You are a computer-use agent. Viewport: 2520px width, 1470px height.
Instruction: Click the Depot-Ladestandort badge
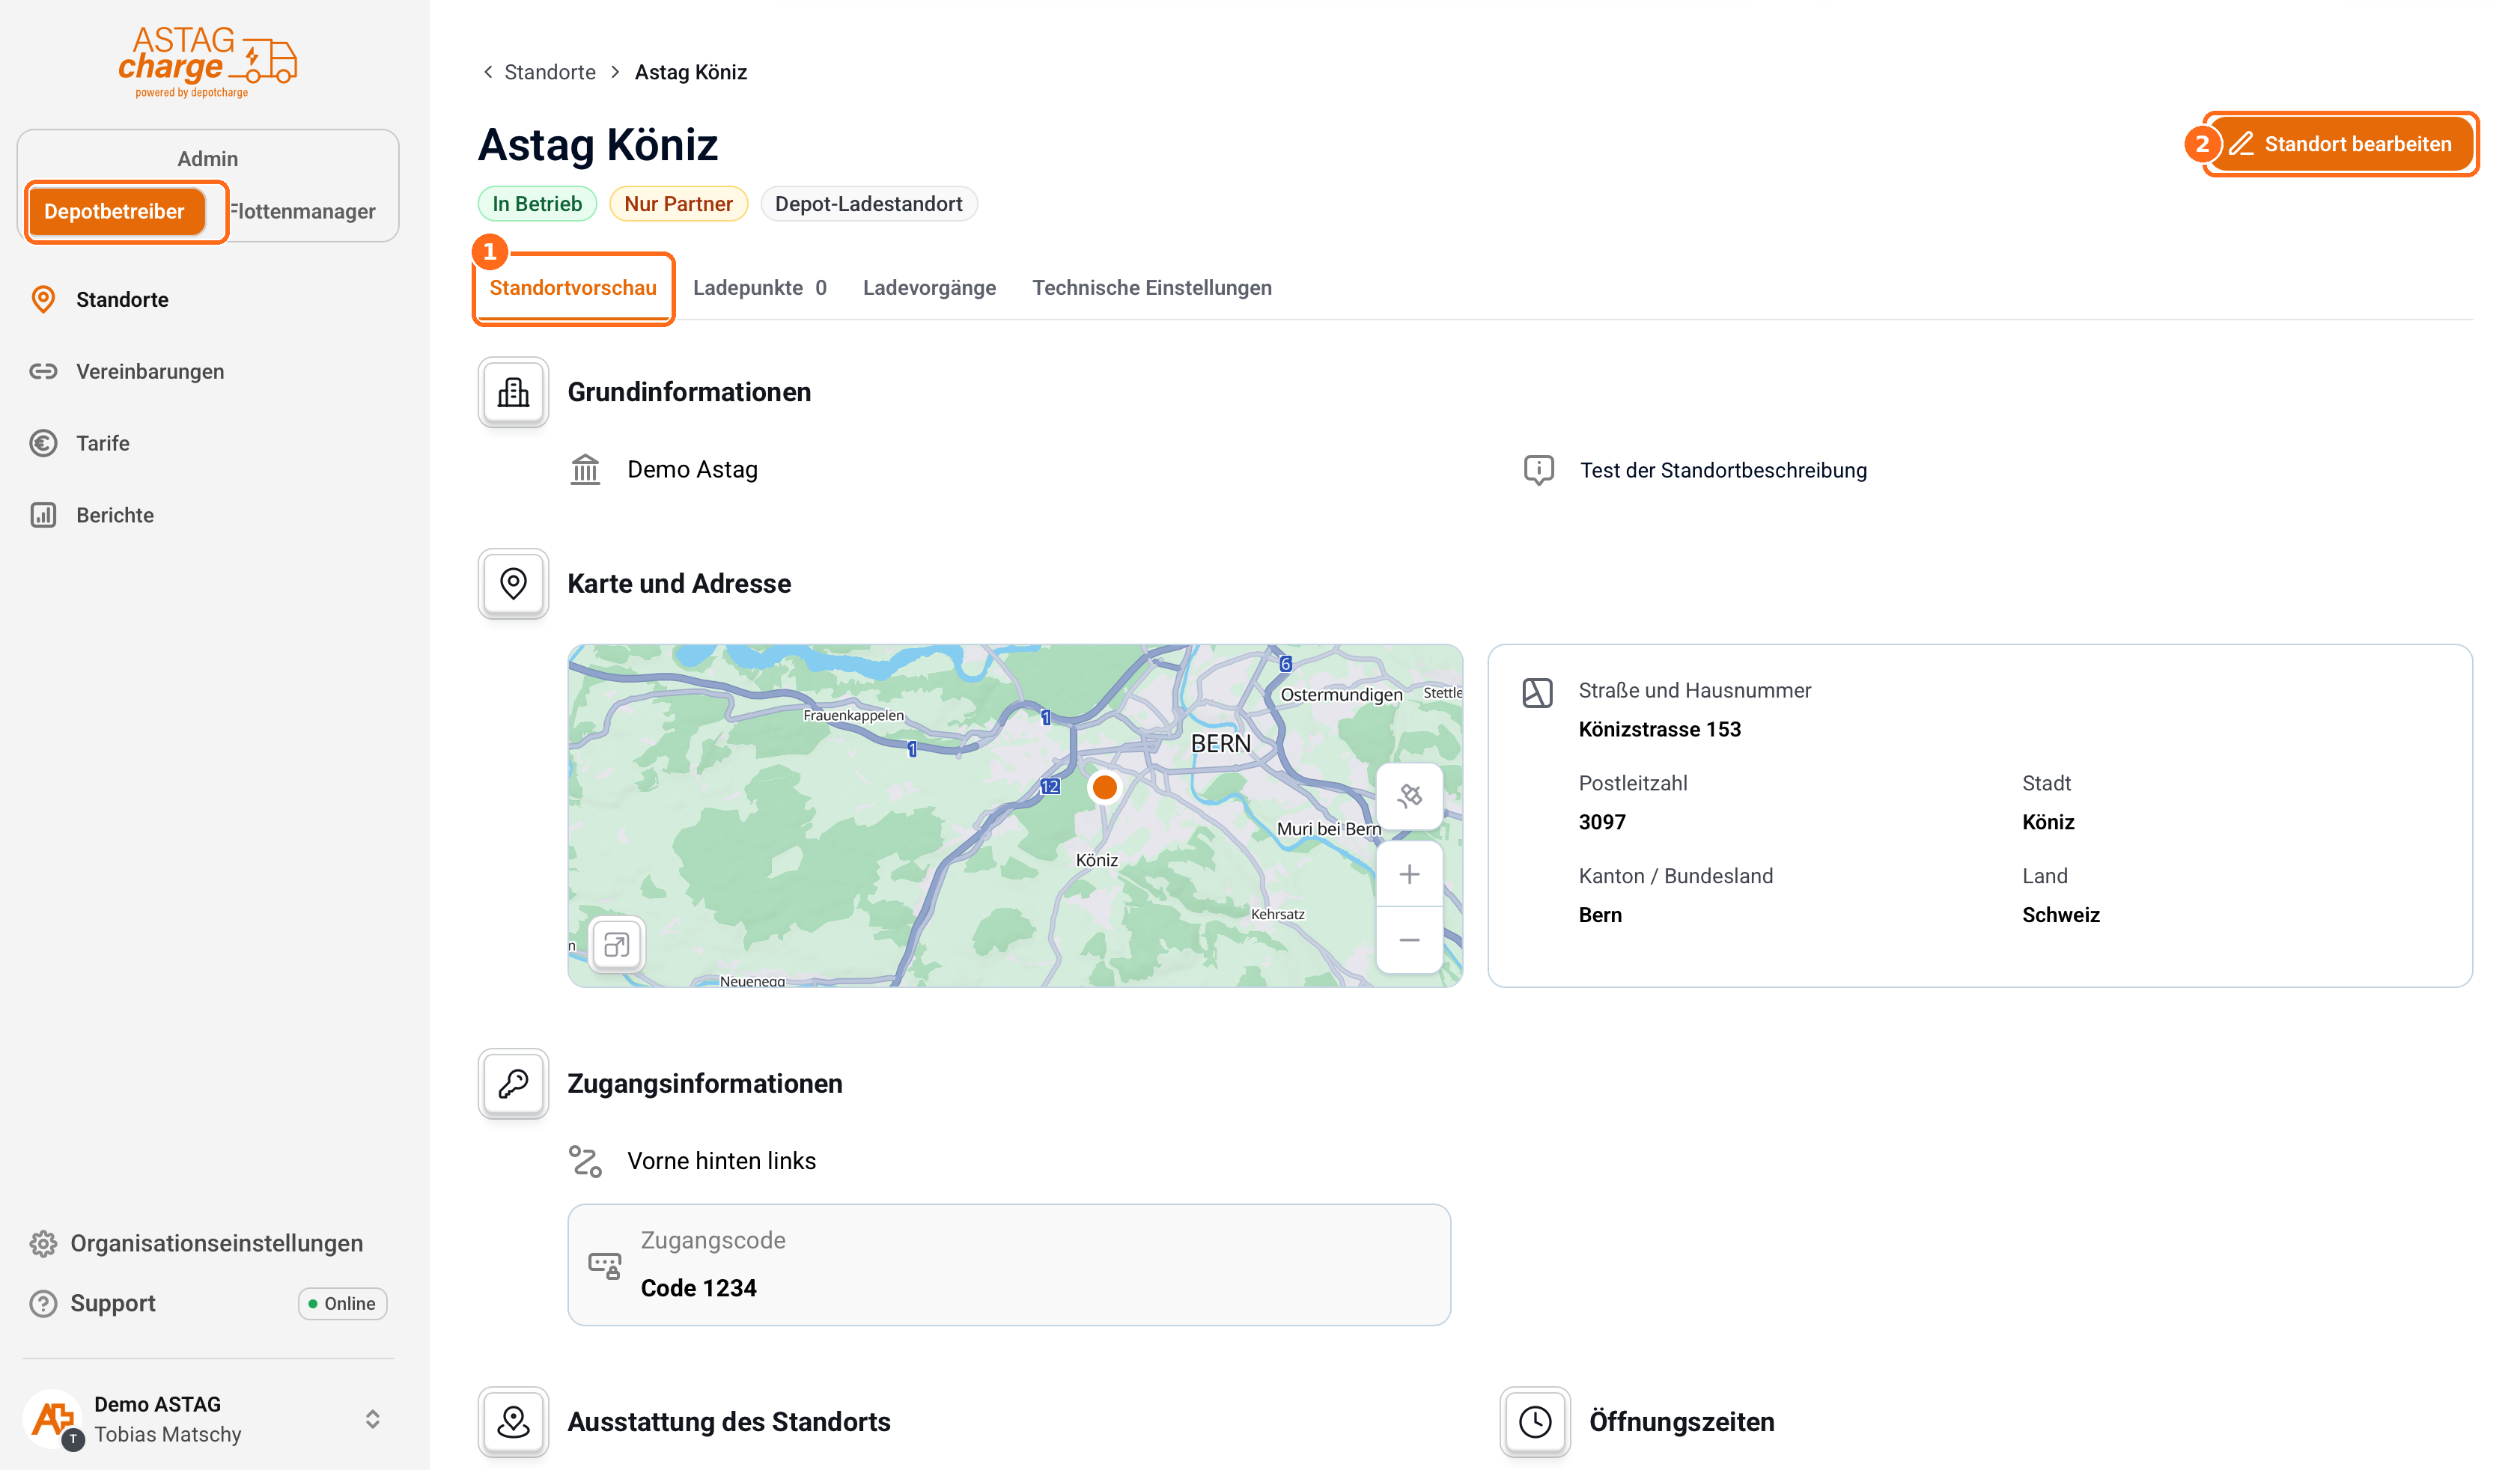pyautogui.click(x=868, y=204)
